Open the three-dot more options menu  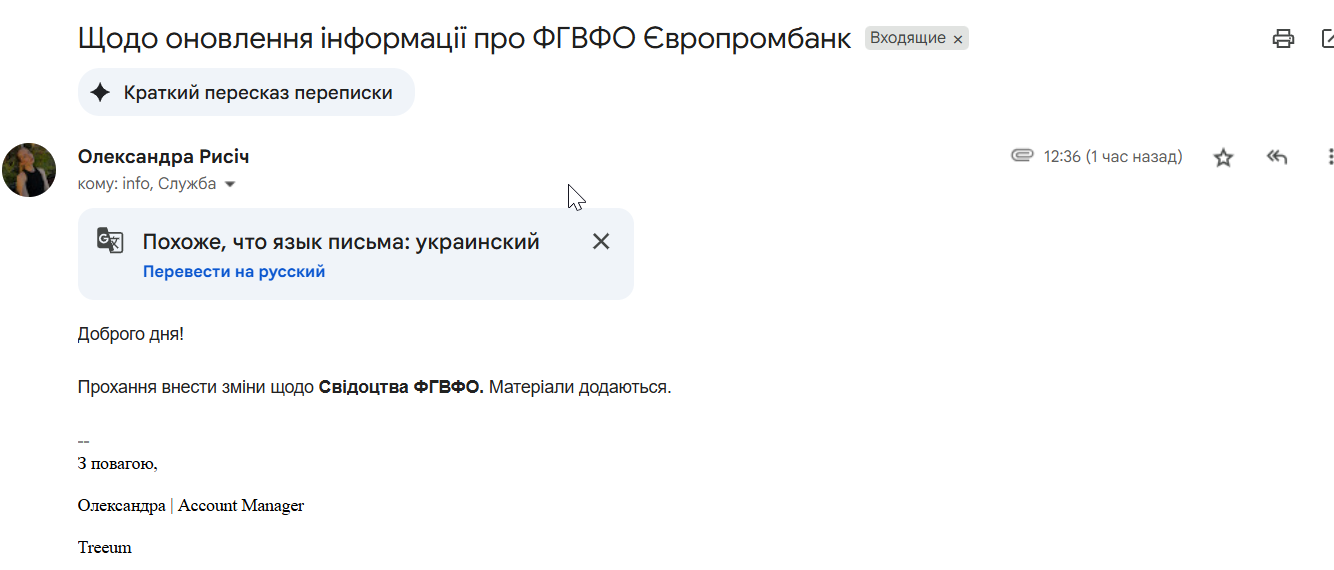(x=1329, y=157)
